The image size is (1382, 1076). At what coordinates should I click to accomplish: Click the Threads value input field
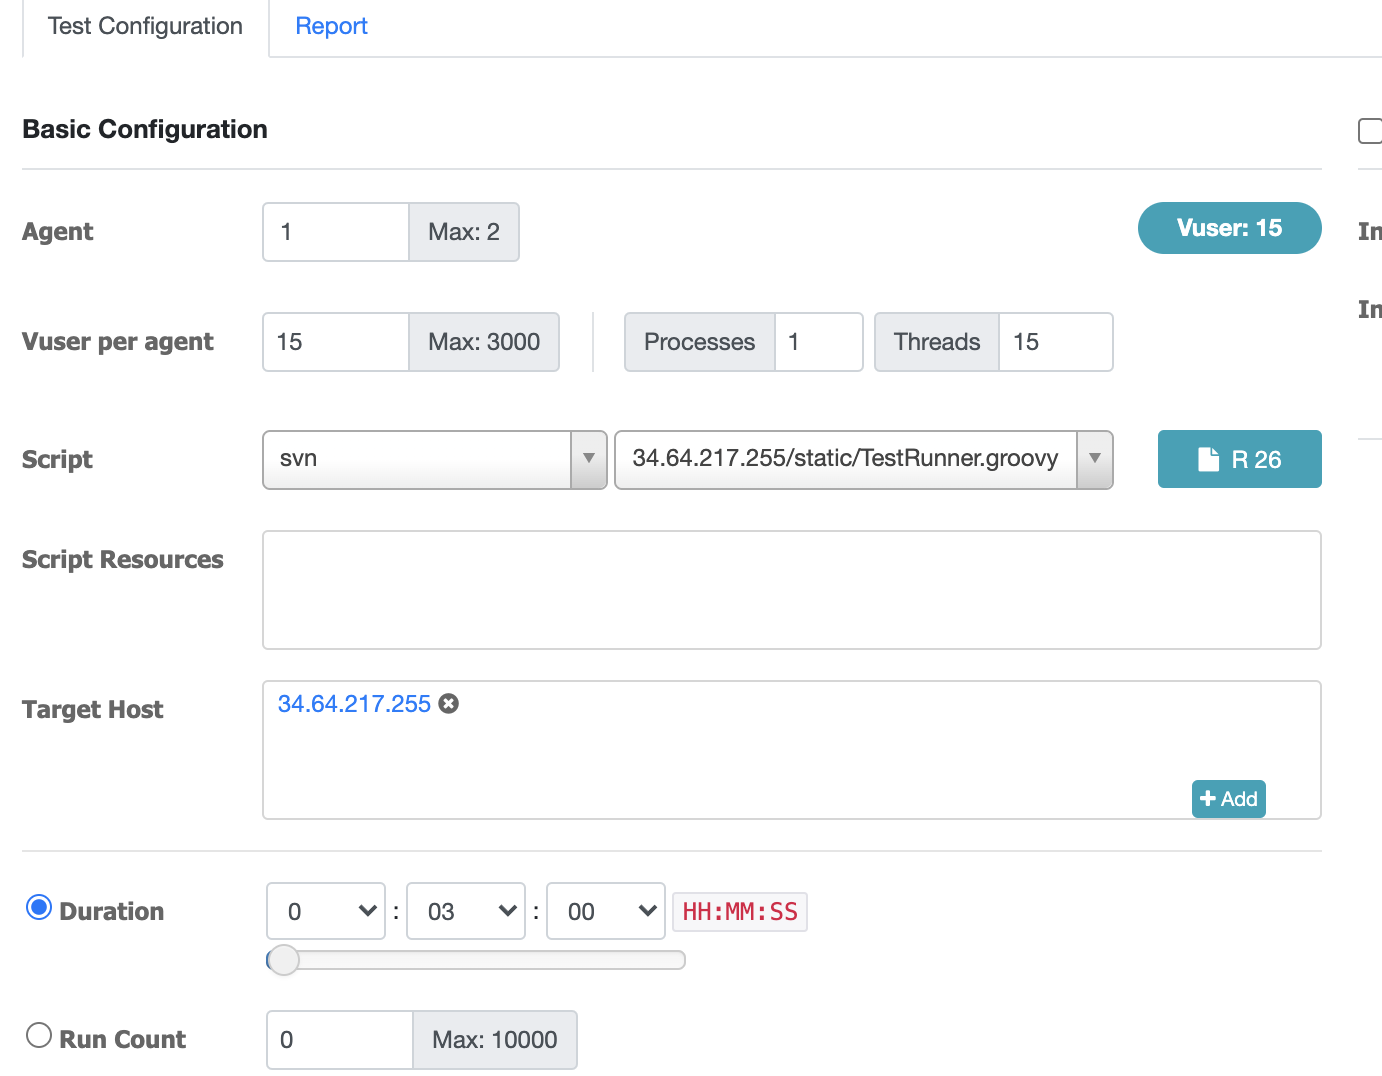(1056, 342)
